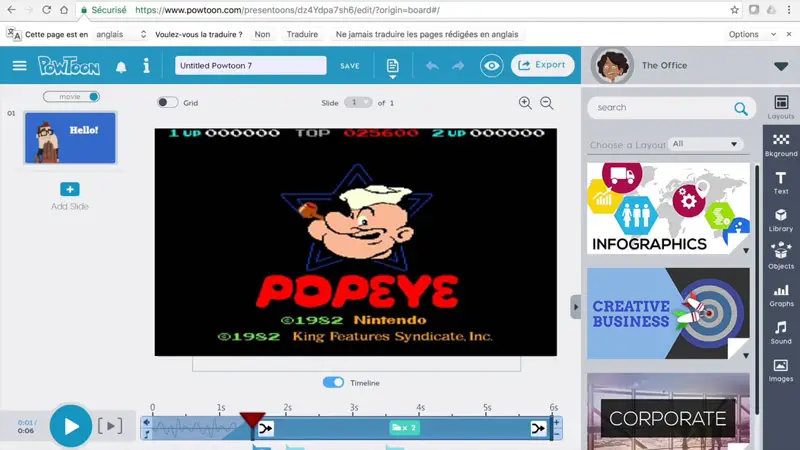The height and width of the screenshot is (450, 800).
Task: Remove a second from the timeline
Action: 557,434
